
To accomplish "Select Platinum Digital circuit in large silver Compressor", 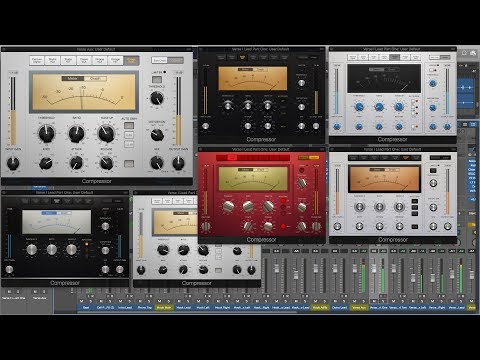I will coord(37,60).
